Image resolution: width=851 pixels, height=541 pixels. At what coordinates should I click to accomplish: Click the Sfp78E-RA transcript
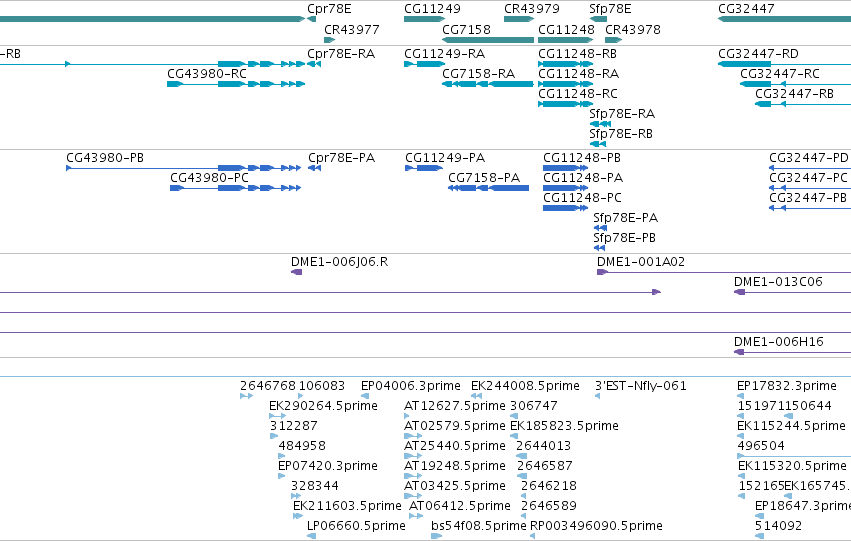pos(600,124)
